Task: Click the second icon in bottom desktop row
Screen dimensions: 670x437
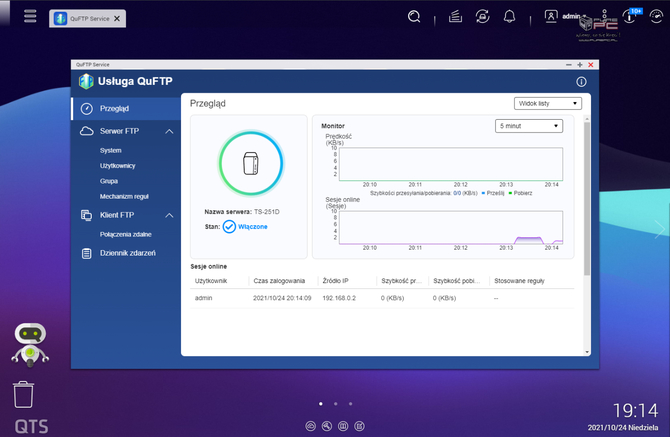Action: (x=327, y=426)
